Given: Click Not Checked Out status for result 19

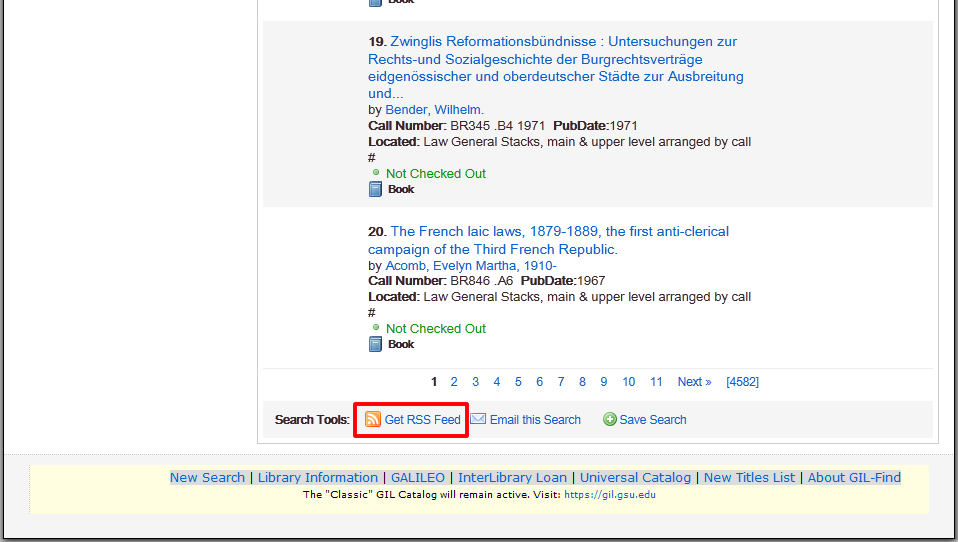Looking at the screenshot, I should pyautogui.click(x=436, y=174).
